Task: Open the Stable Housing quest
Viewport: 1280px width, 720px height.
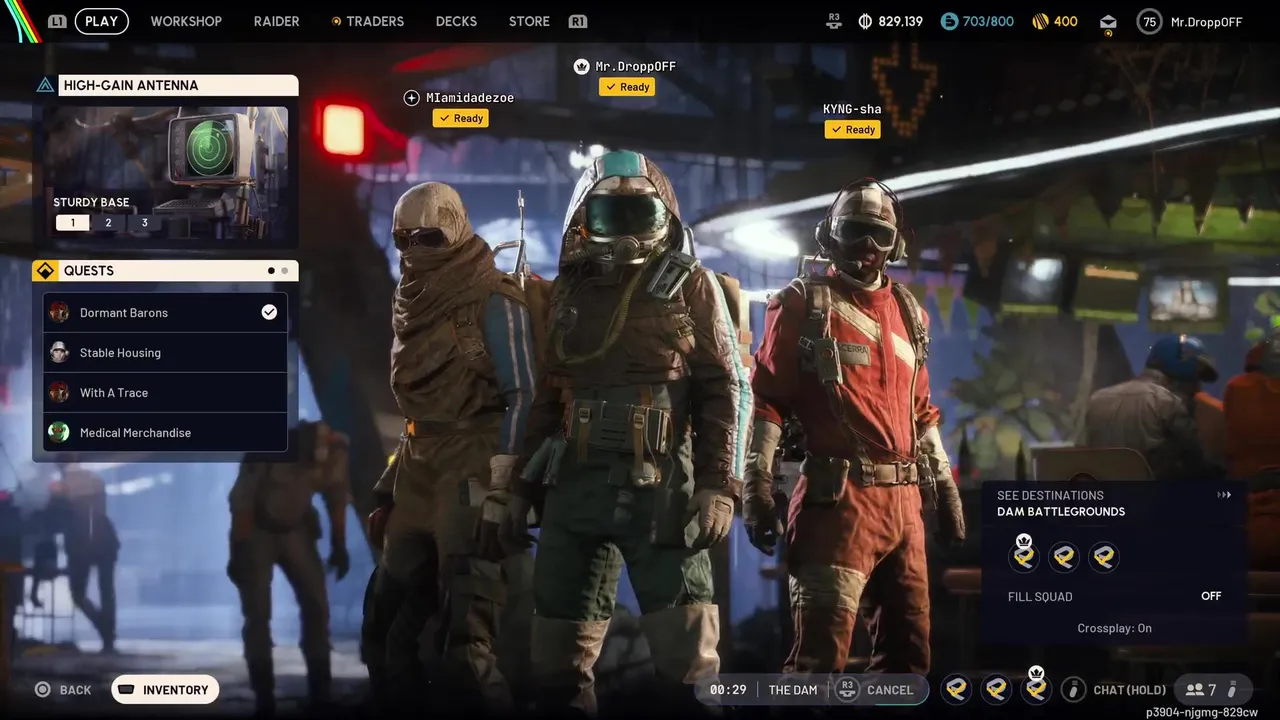Action: click(x=165, y=353)
